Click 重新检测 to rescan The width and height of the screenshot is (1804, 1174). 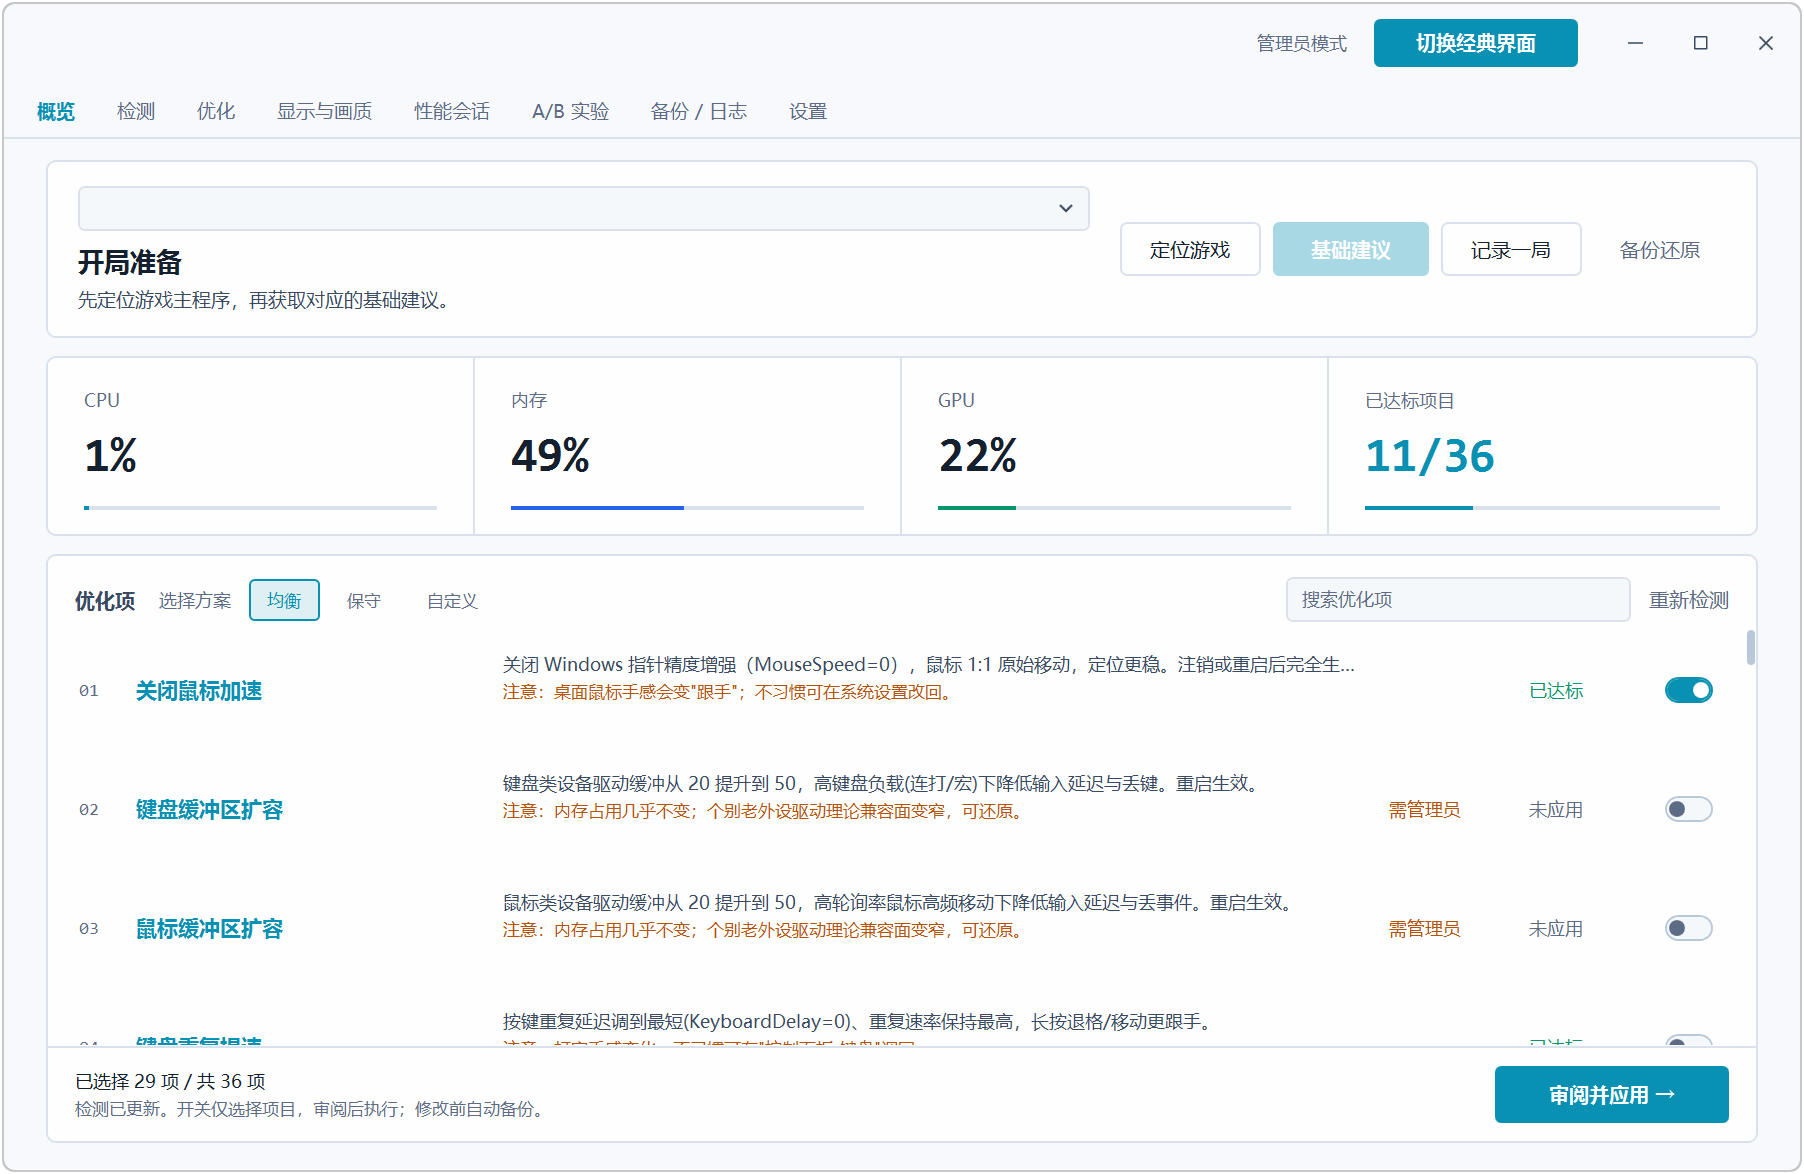[x=1689, y=599]
